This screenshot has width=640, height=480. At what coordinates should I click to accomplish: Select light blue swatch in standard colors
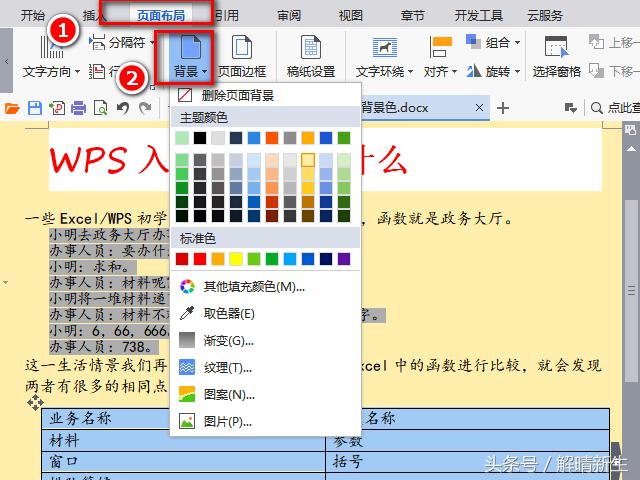click(x=290, y=259)
